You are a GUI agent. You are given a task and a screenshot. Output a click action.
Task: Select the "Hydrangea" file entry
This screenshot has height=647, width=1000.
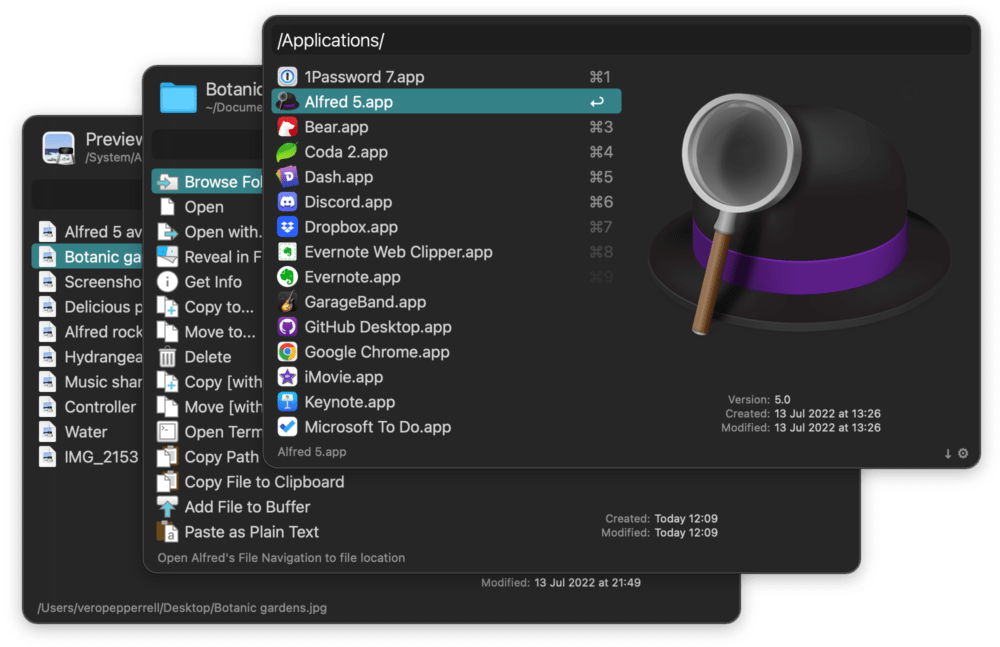[87, 357]
